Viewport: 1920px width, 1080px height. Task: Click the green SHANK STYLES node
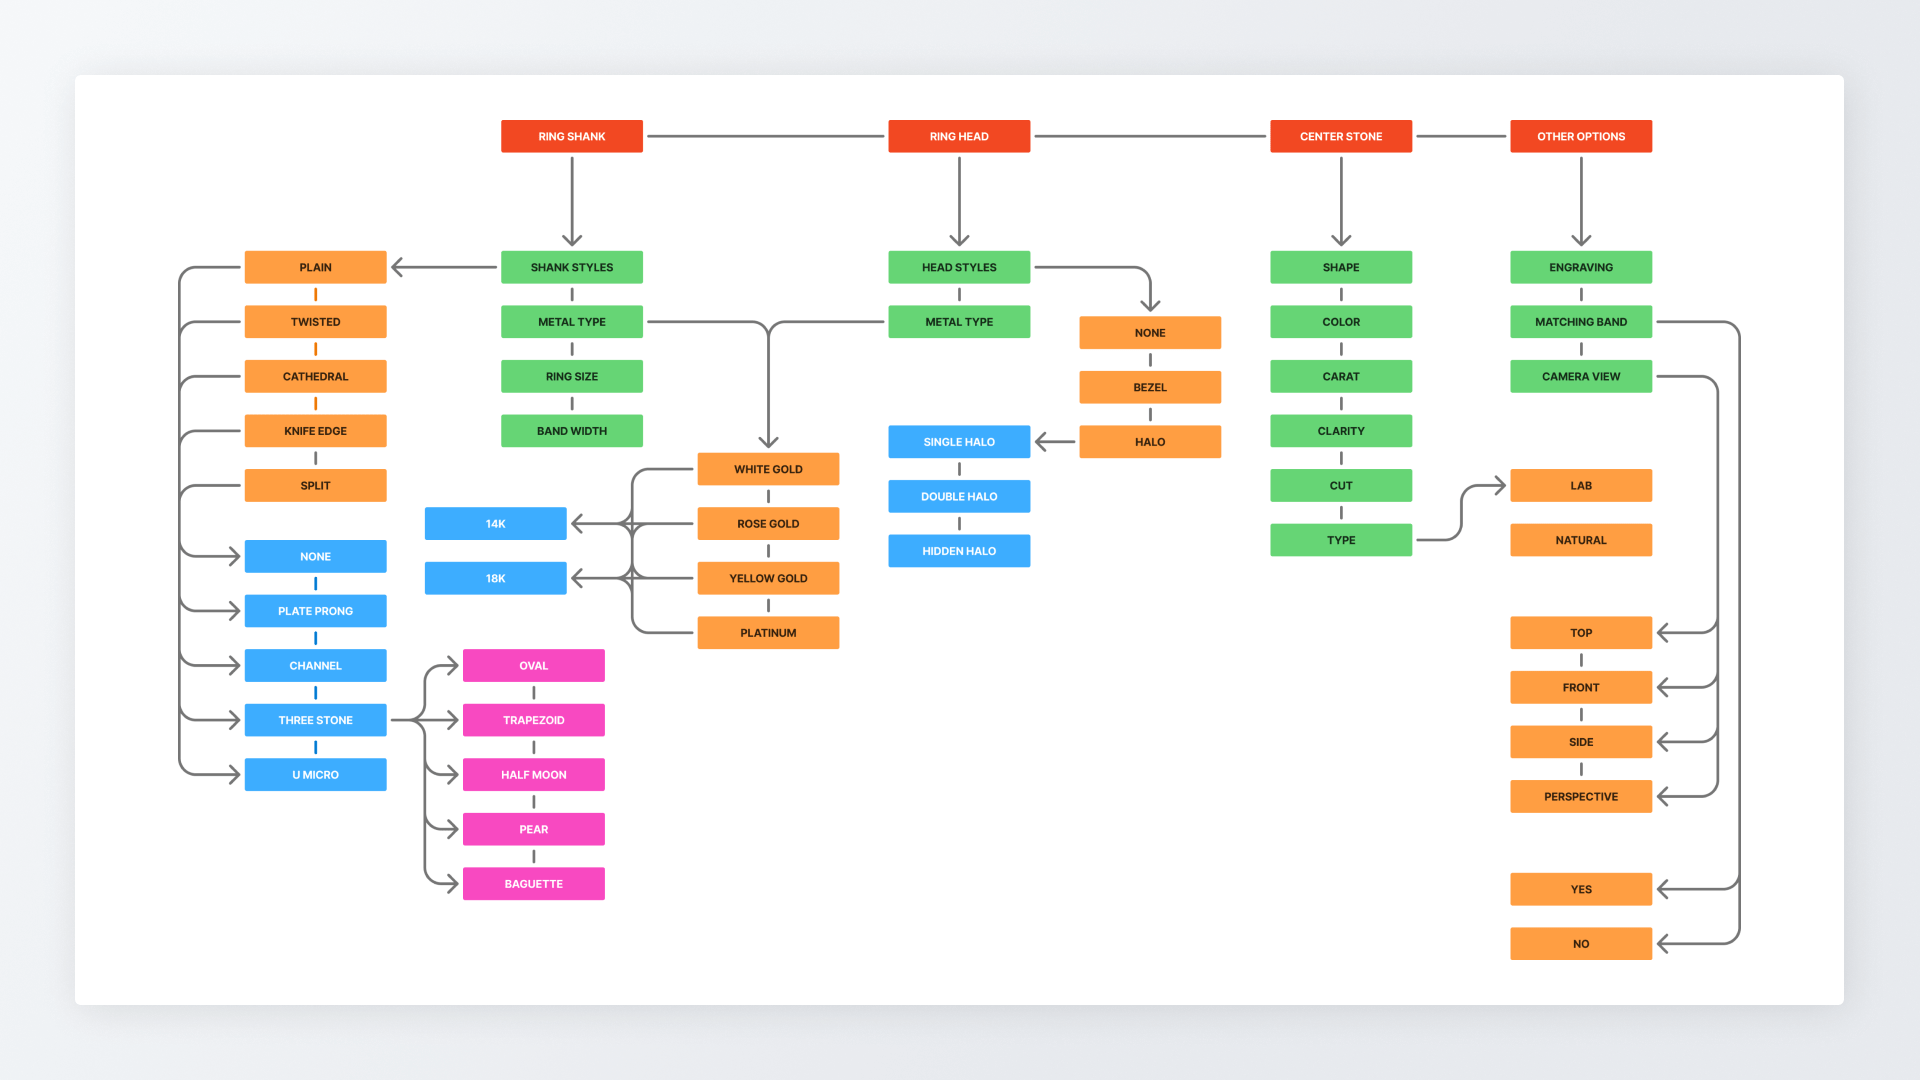571,267
